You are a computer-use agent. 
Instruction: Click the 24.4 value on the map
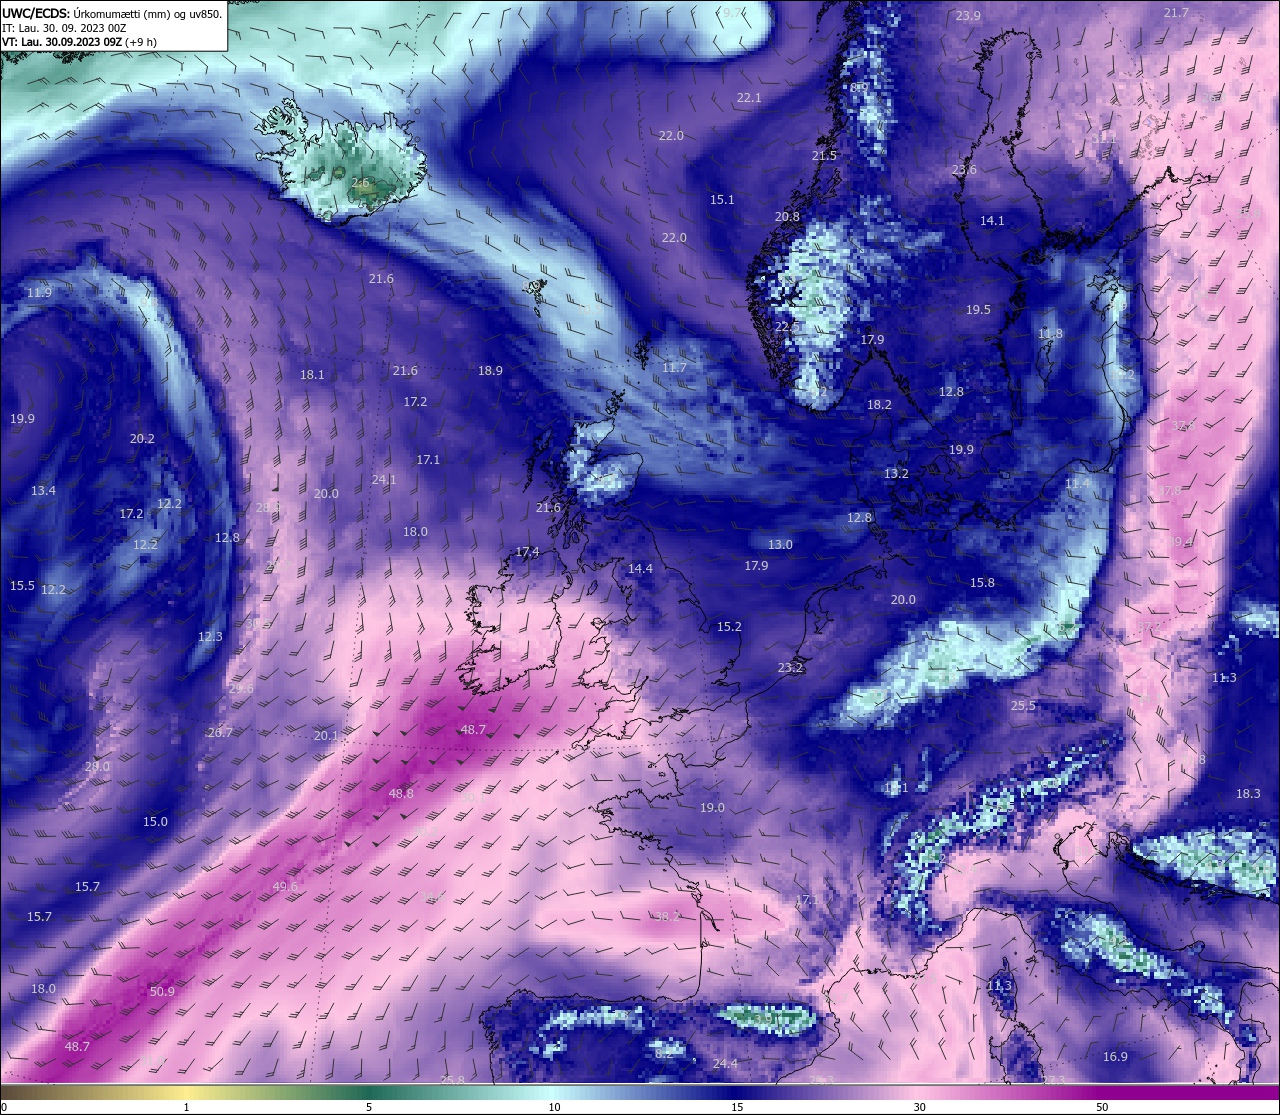point(725,1064)
